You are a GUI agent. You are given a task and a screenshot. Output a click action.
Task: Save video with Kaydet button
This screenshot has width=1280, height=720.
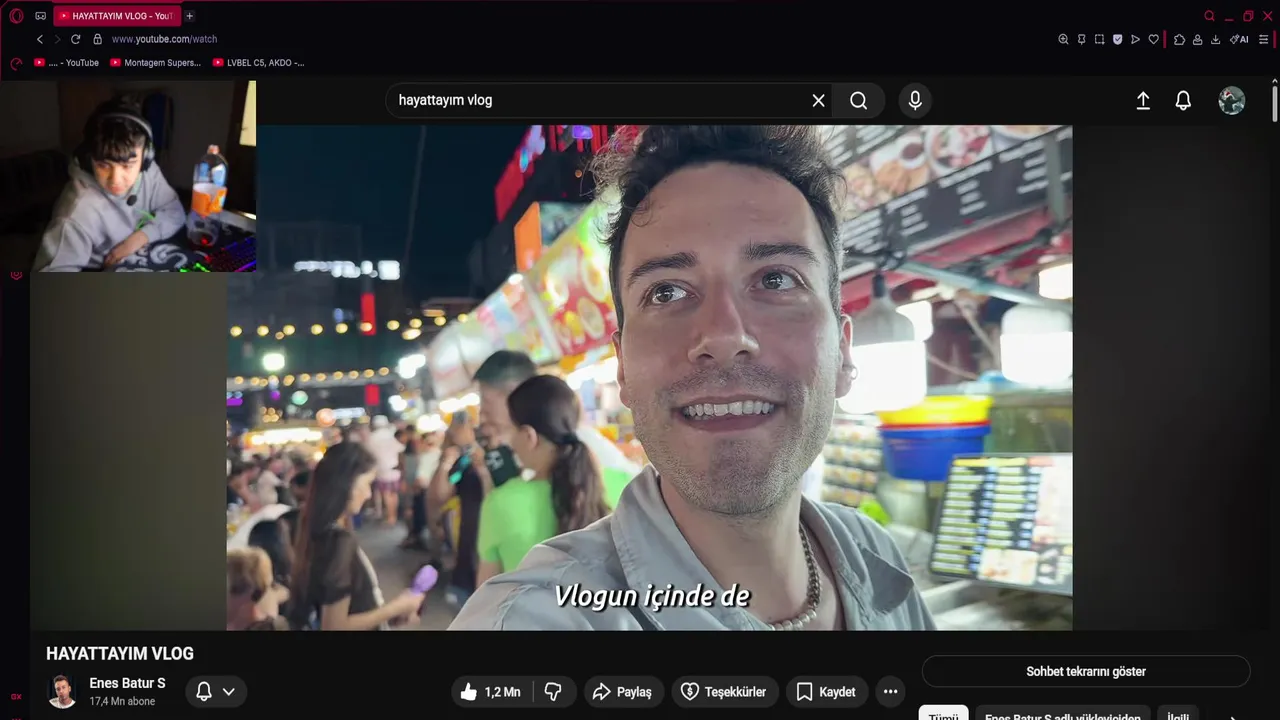tap(826, 691)
